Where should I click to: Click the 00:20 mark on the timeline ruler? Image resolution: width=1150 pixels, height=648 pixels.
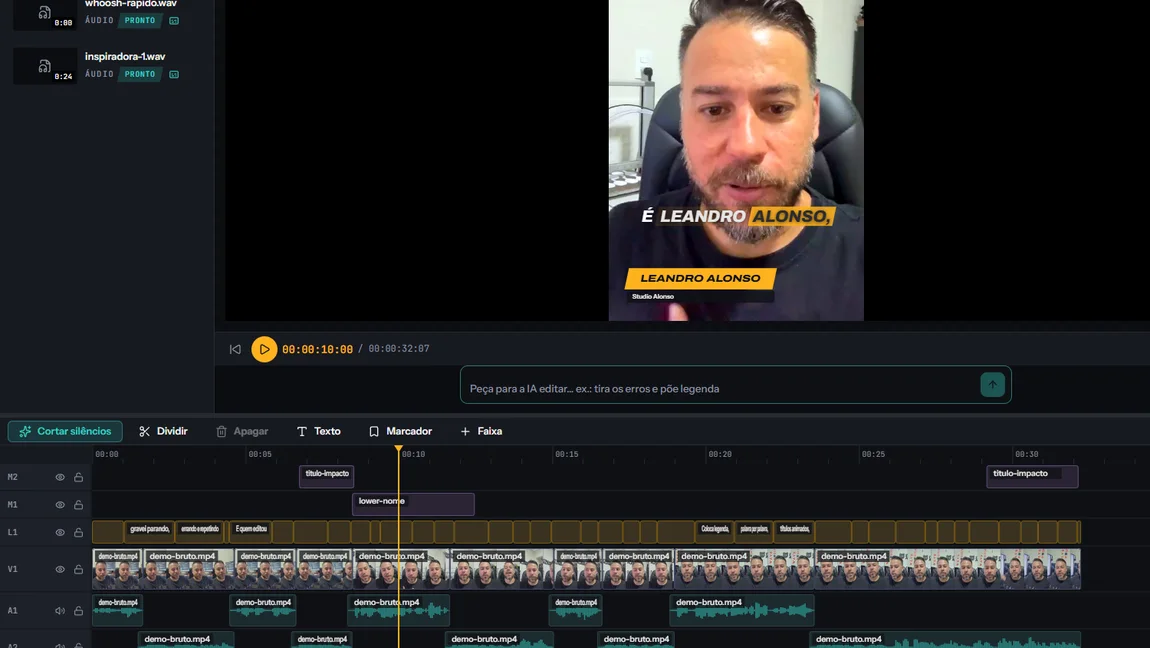pyautogui.click(x=719, y=454)
